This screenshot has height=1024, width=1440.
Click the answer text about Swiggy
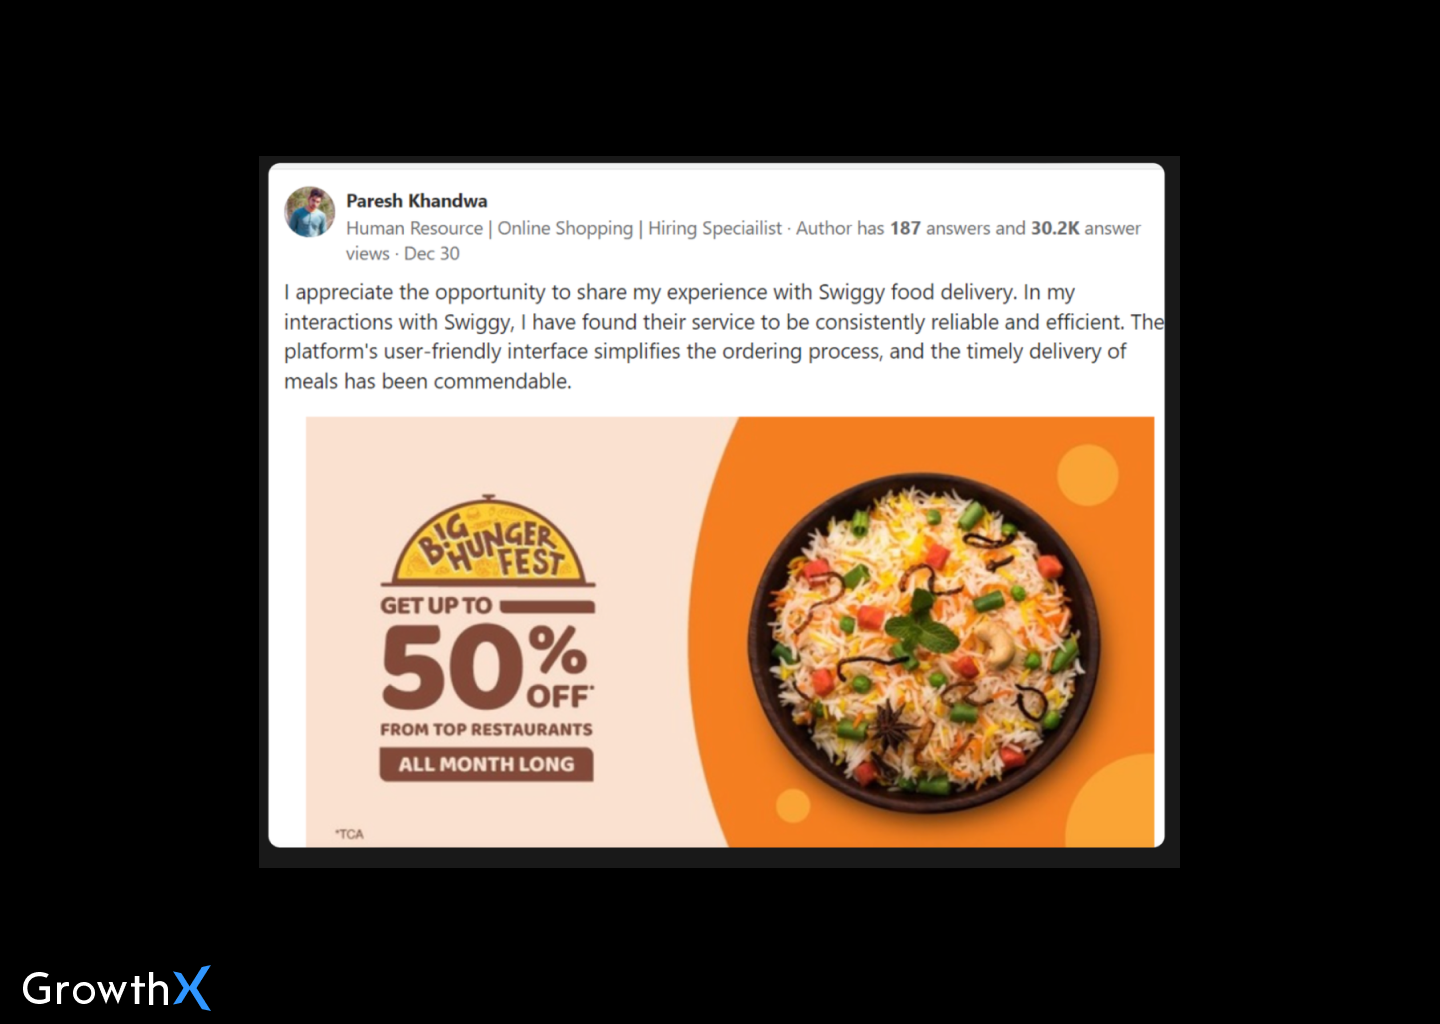coord(724,337)
